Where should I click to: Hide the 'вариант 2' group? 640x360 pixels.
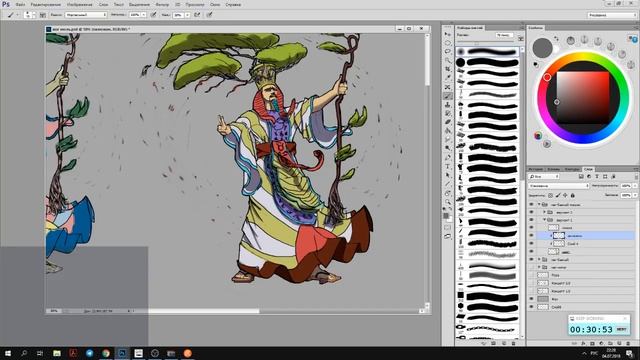pyautogui.click(x=531, y=212)
